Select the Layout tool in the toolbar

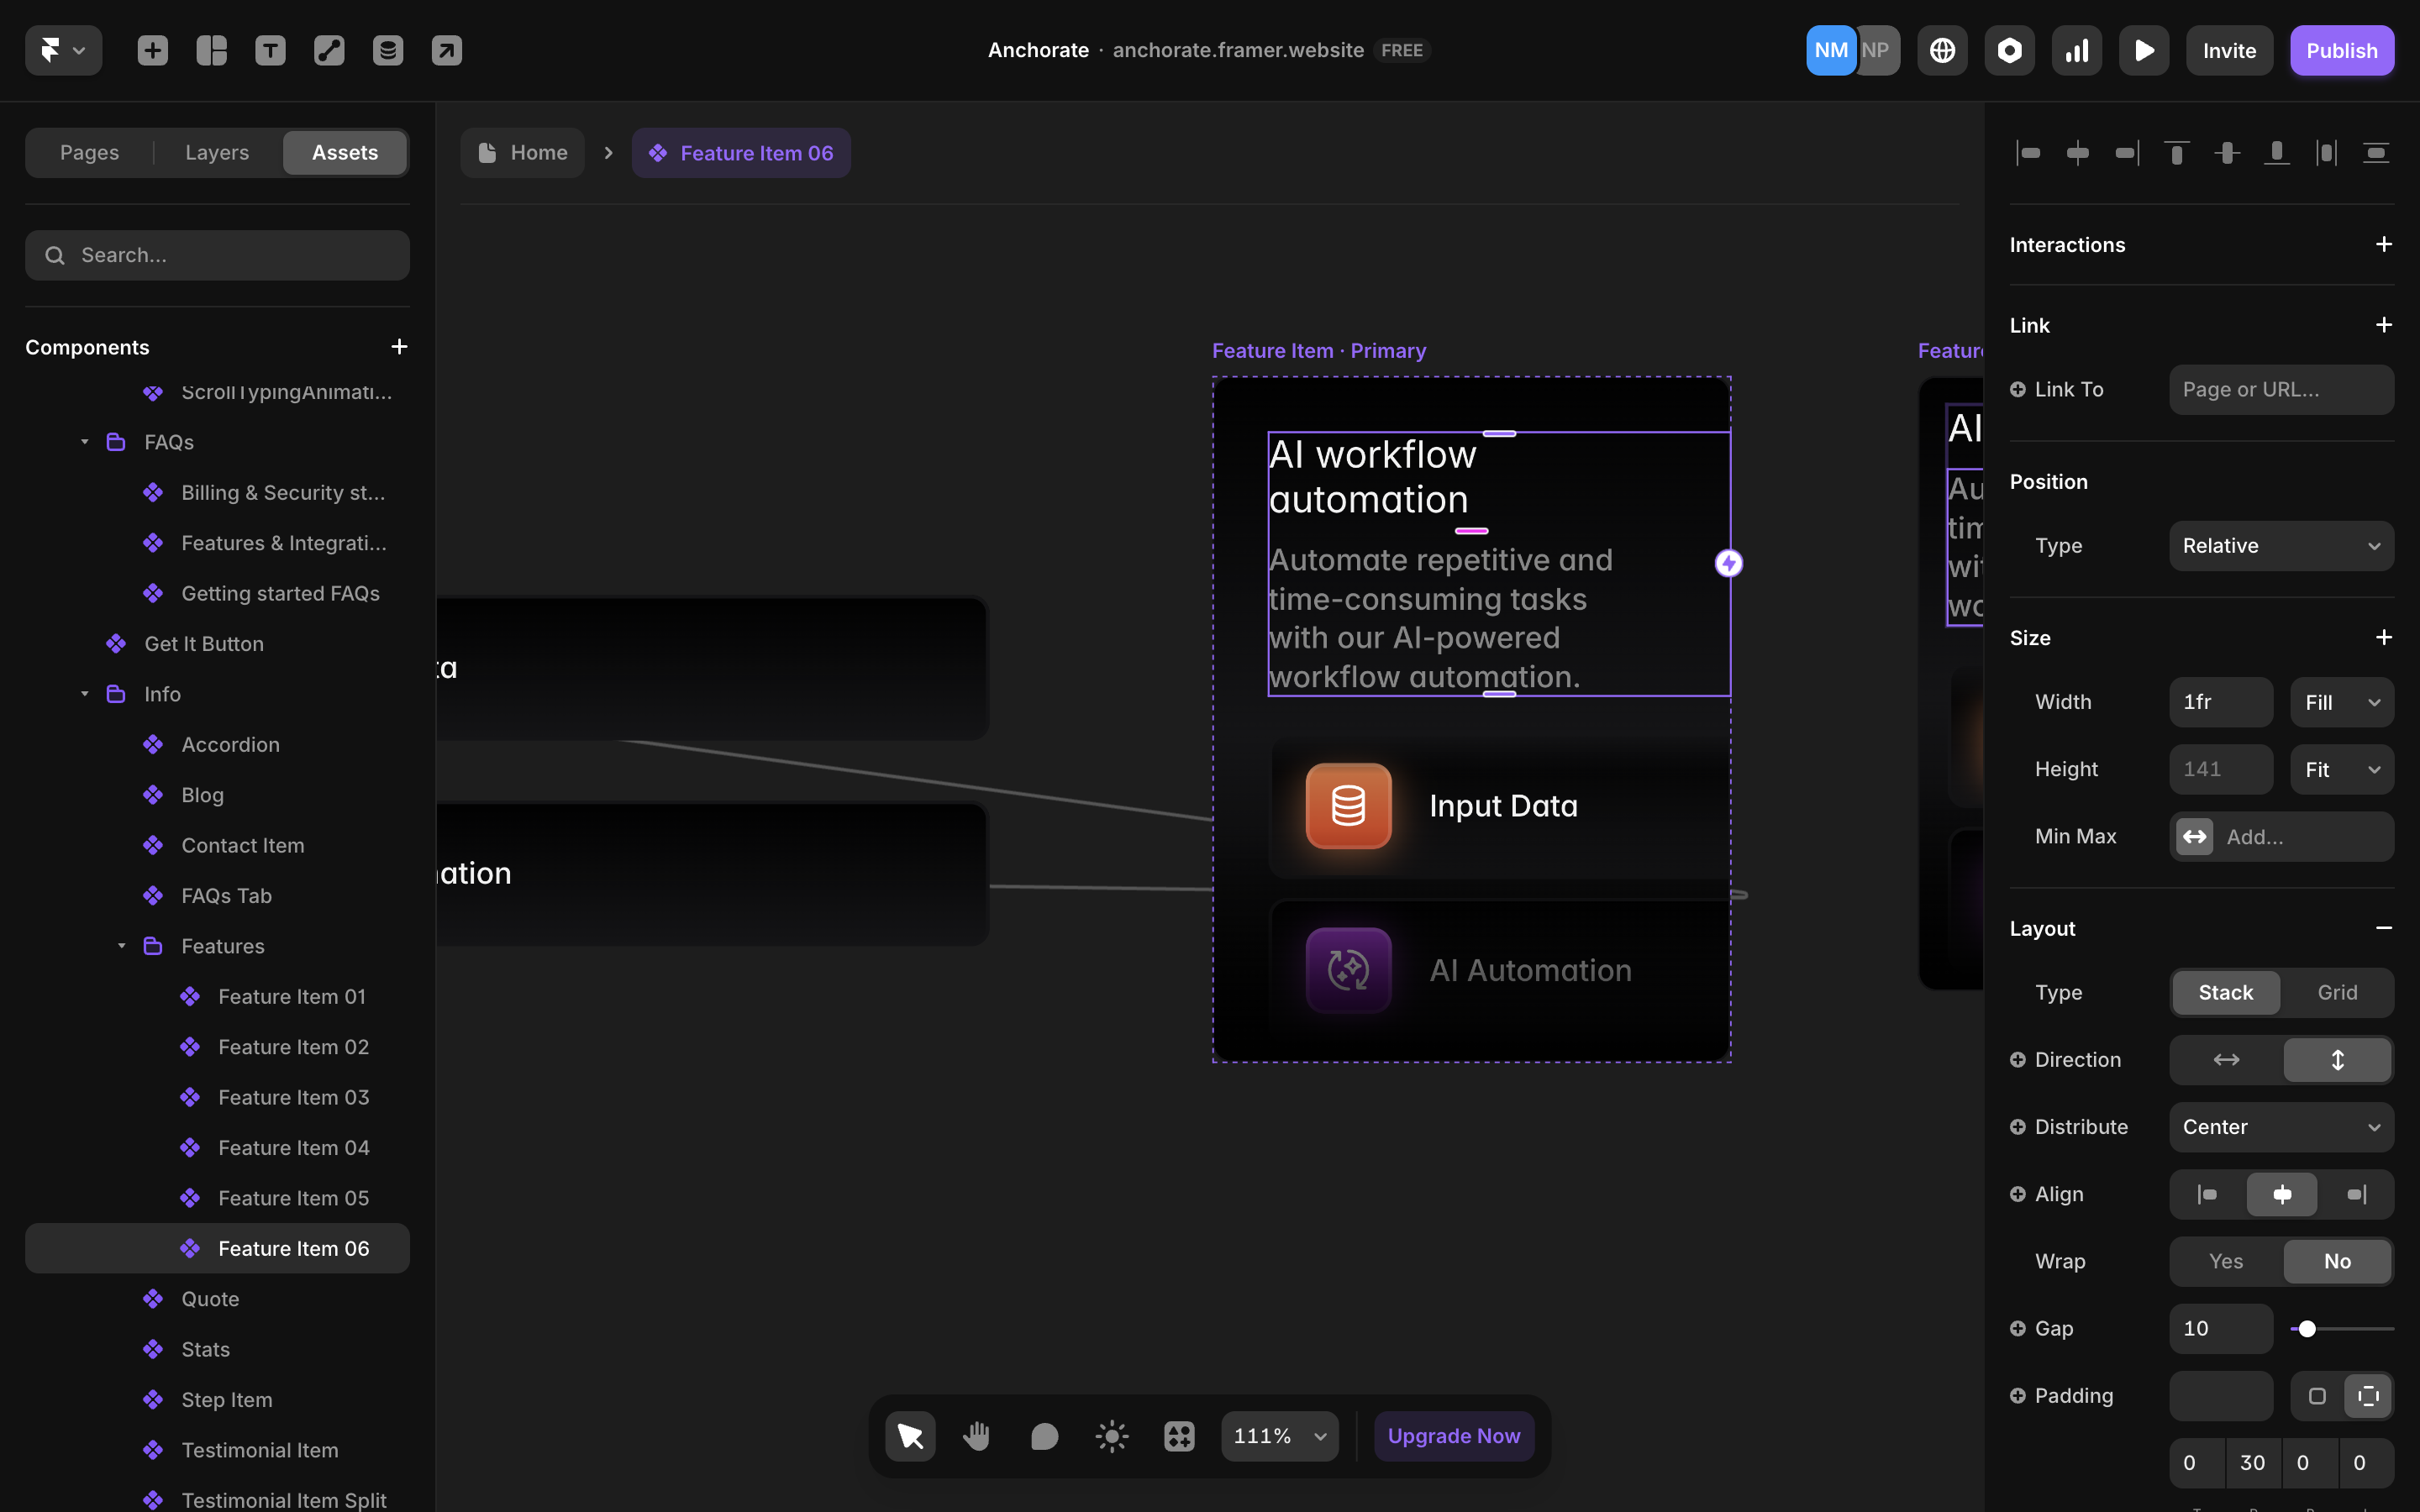[211, 49]
